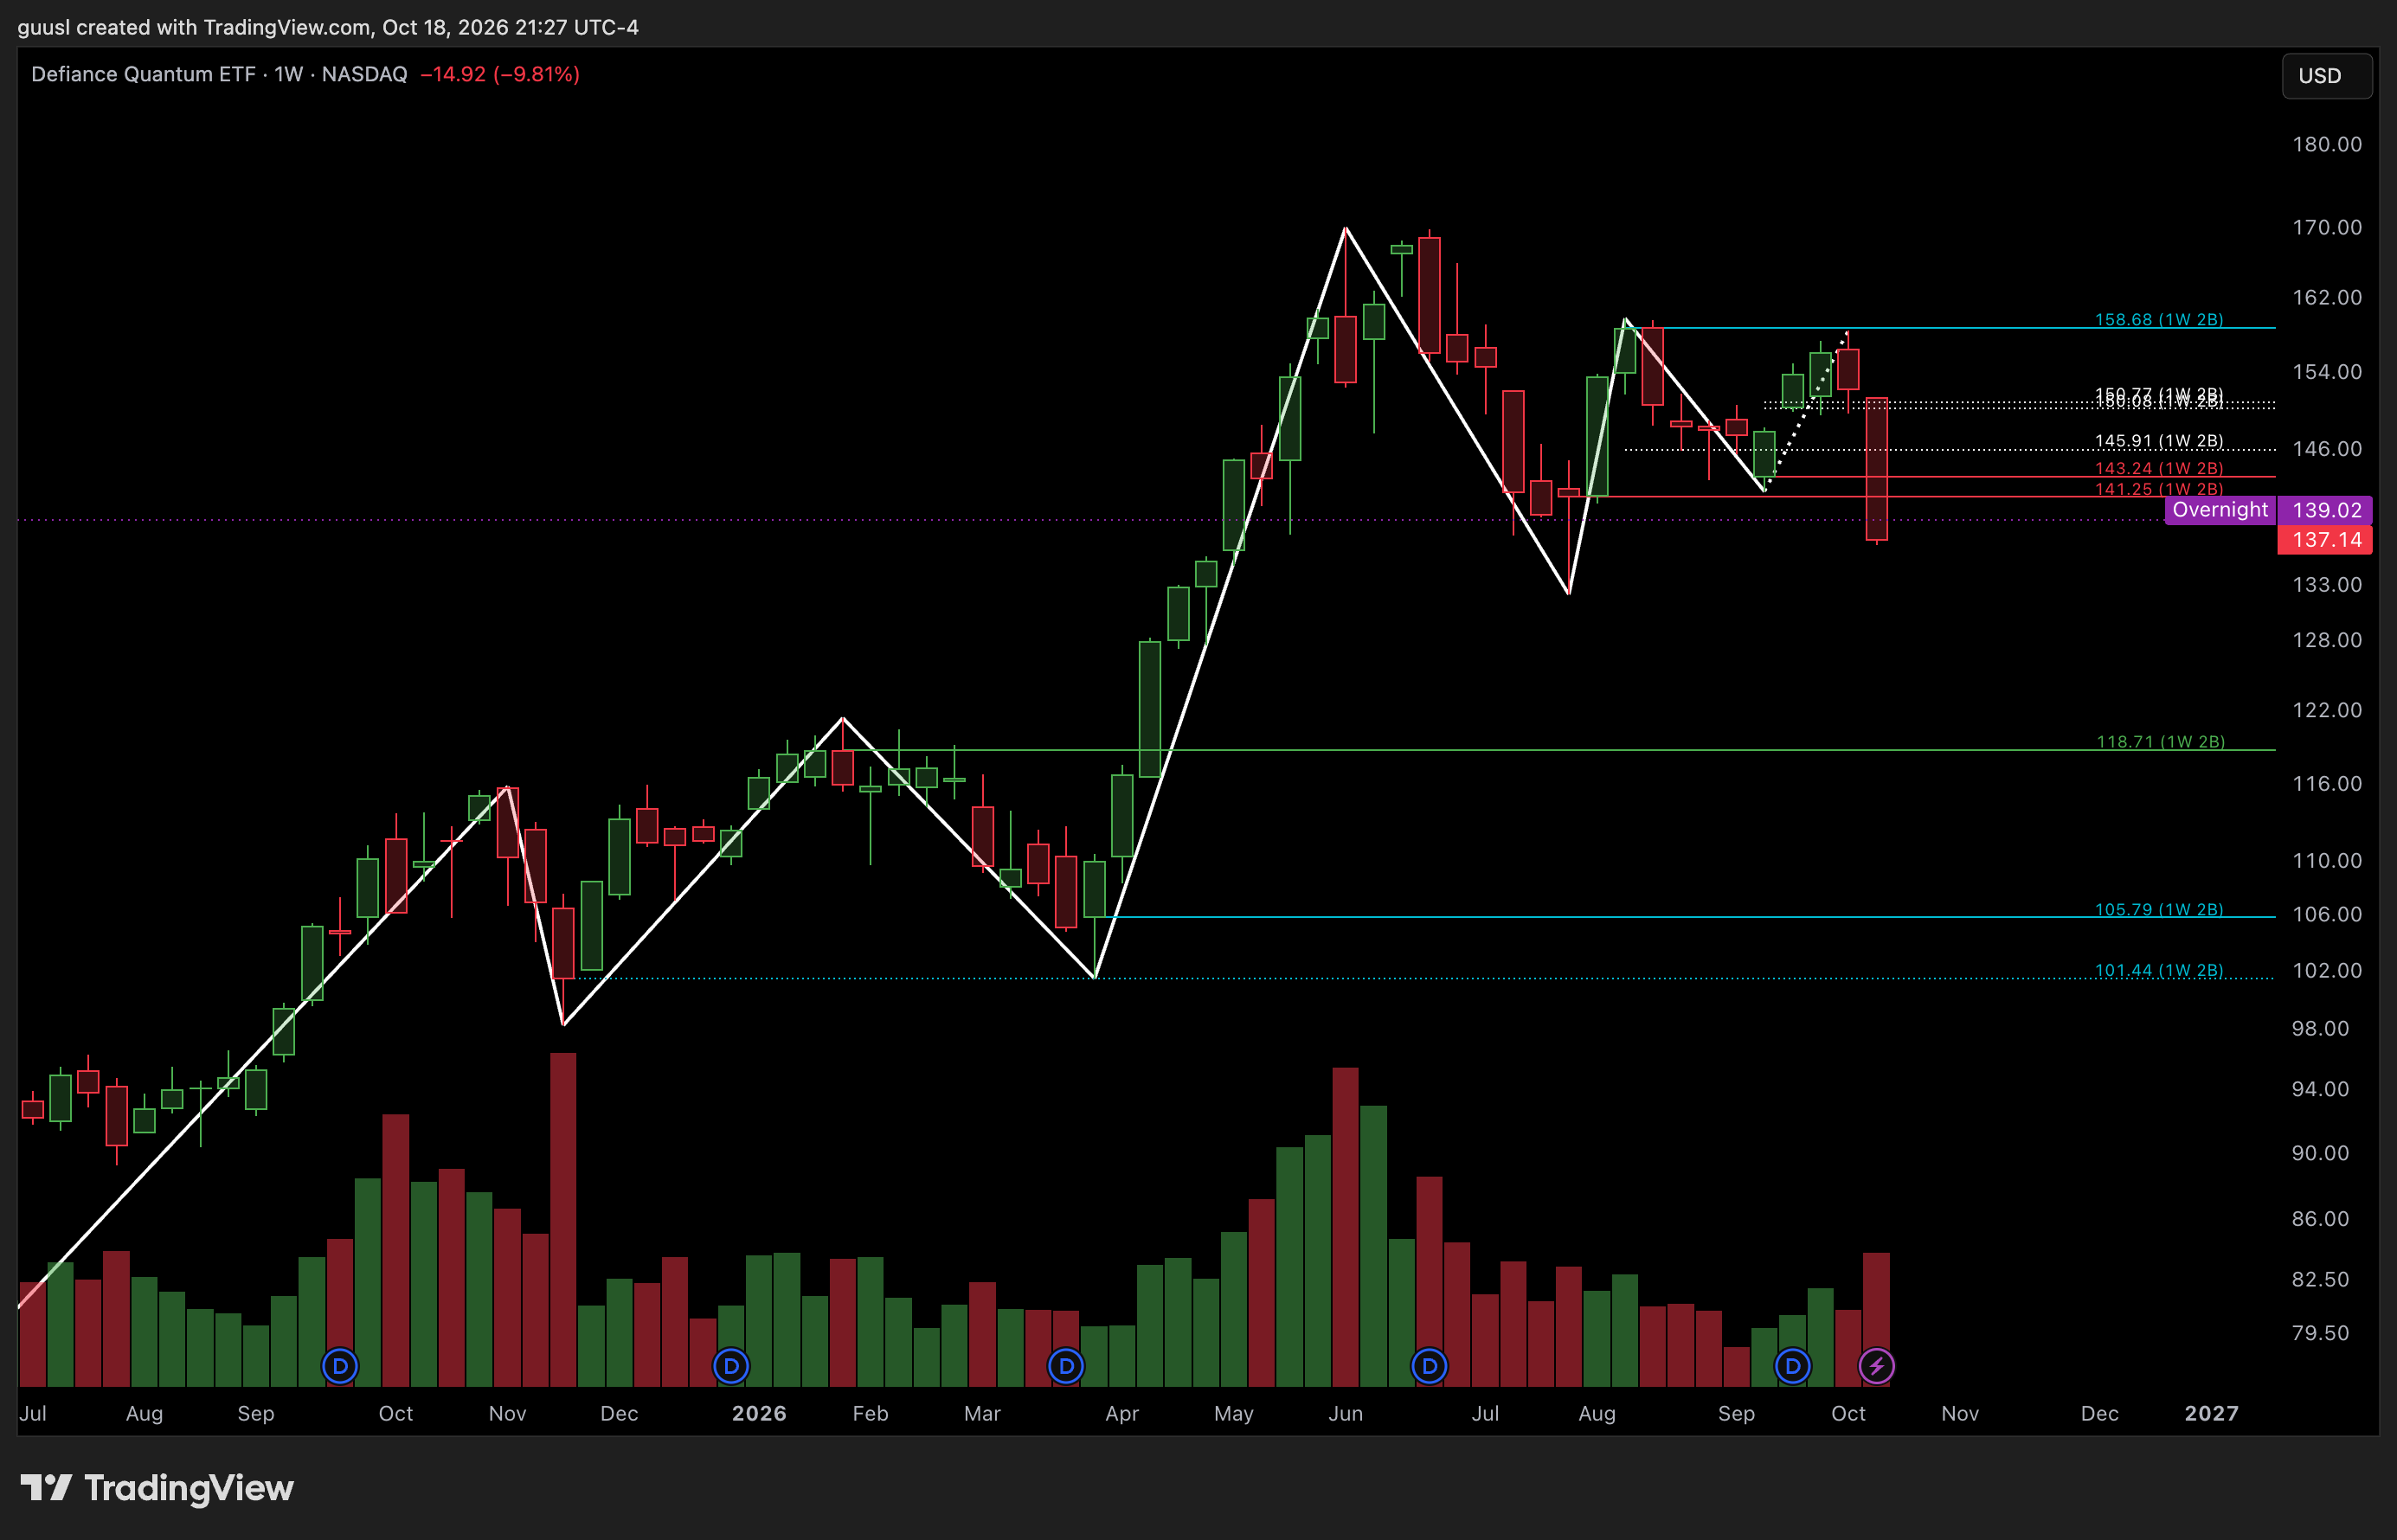Click the 2027 label on the time axis
The height and width of the screenshot is (1540, 2397).
coord(2211,1413)
